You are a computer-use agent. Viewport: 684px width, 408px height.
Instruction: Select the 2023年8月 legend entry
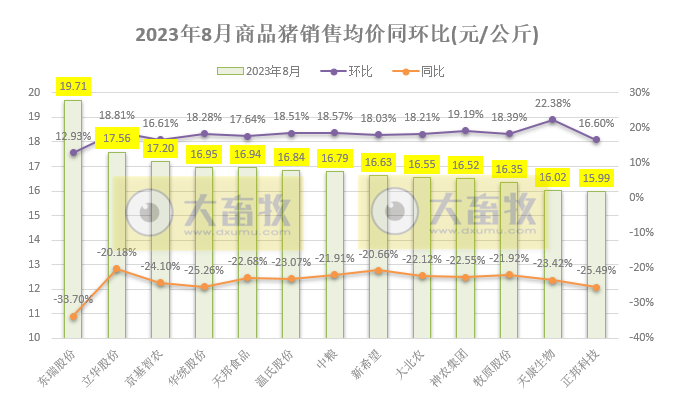(x=259, y=71)
